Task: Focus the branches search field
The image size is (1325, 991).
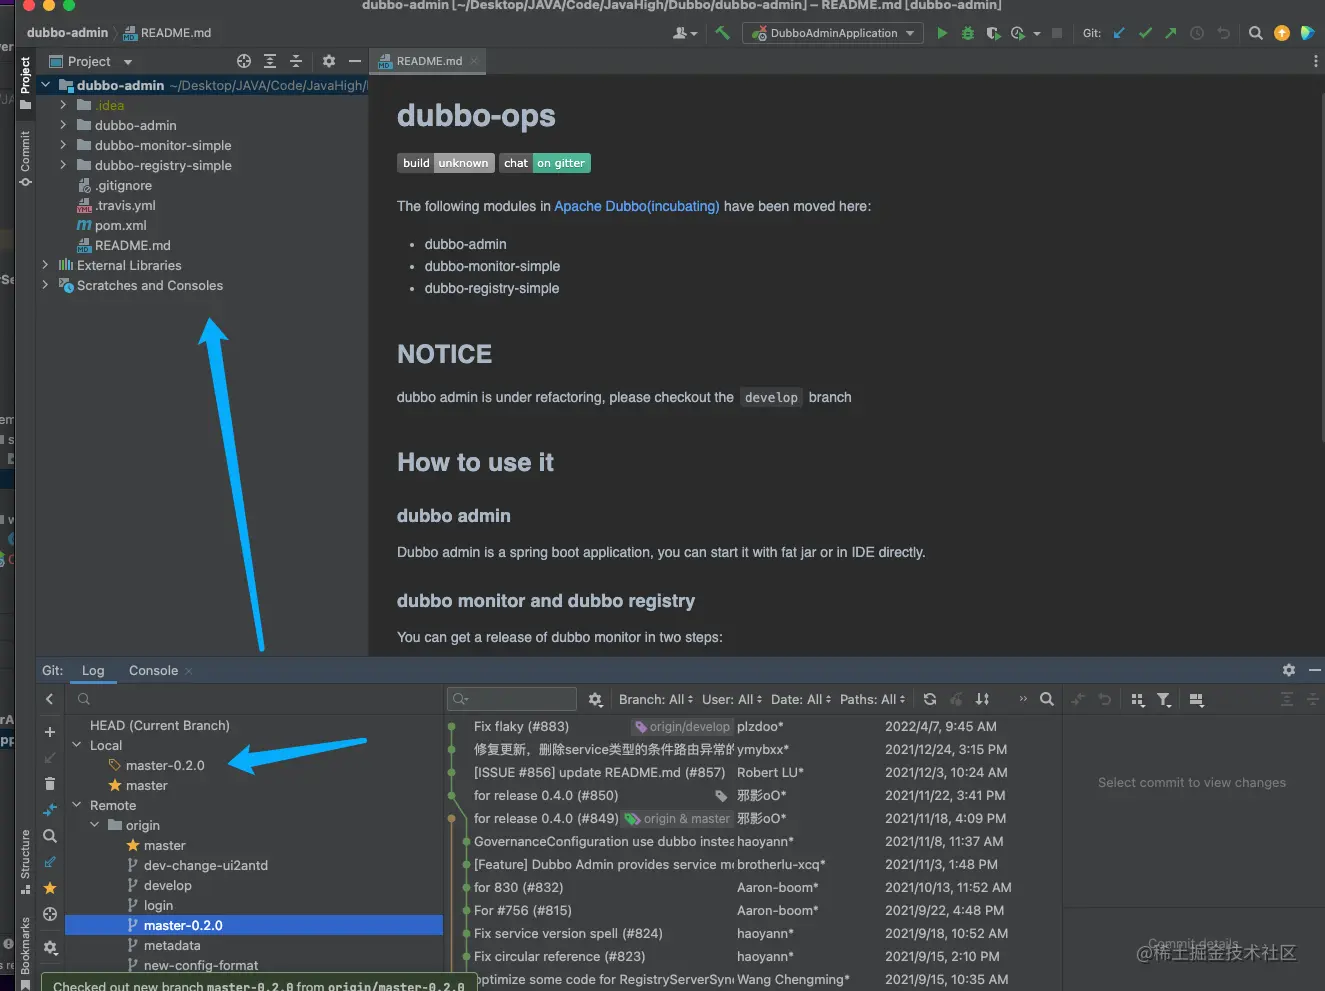Action: pos(255,699)
